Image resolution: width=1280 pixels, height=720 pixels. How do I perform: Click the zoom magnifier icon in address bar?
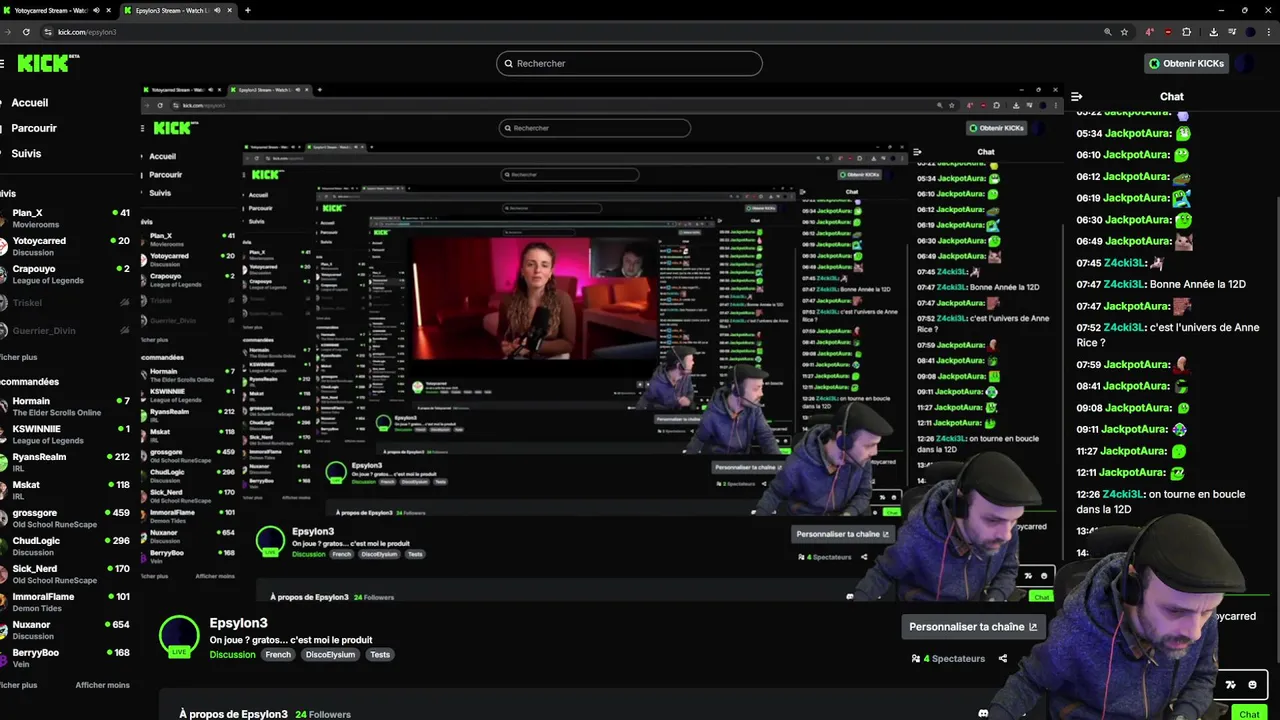pyautogui.click(x=1107, y=32)
